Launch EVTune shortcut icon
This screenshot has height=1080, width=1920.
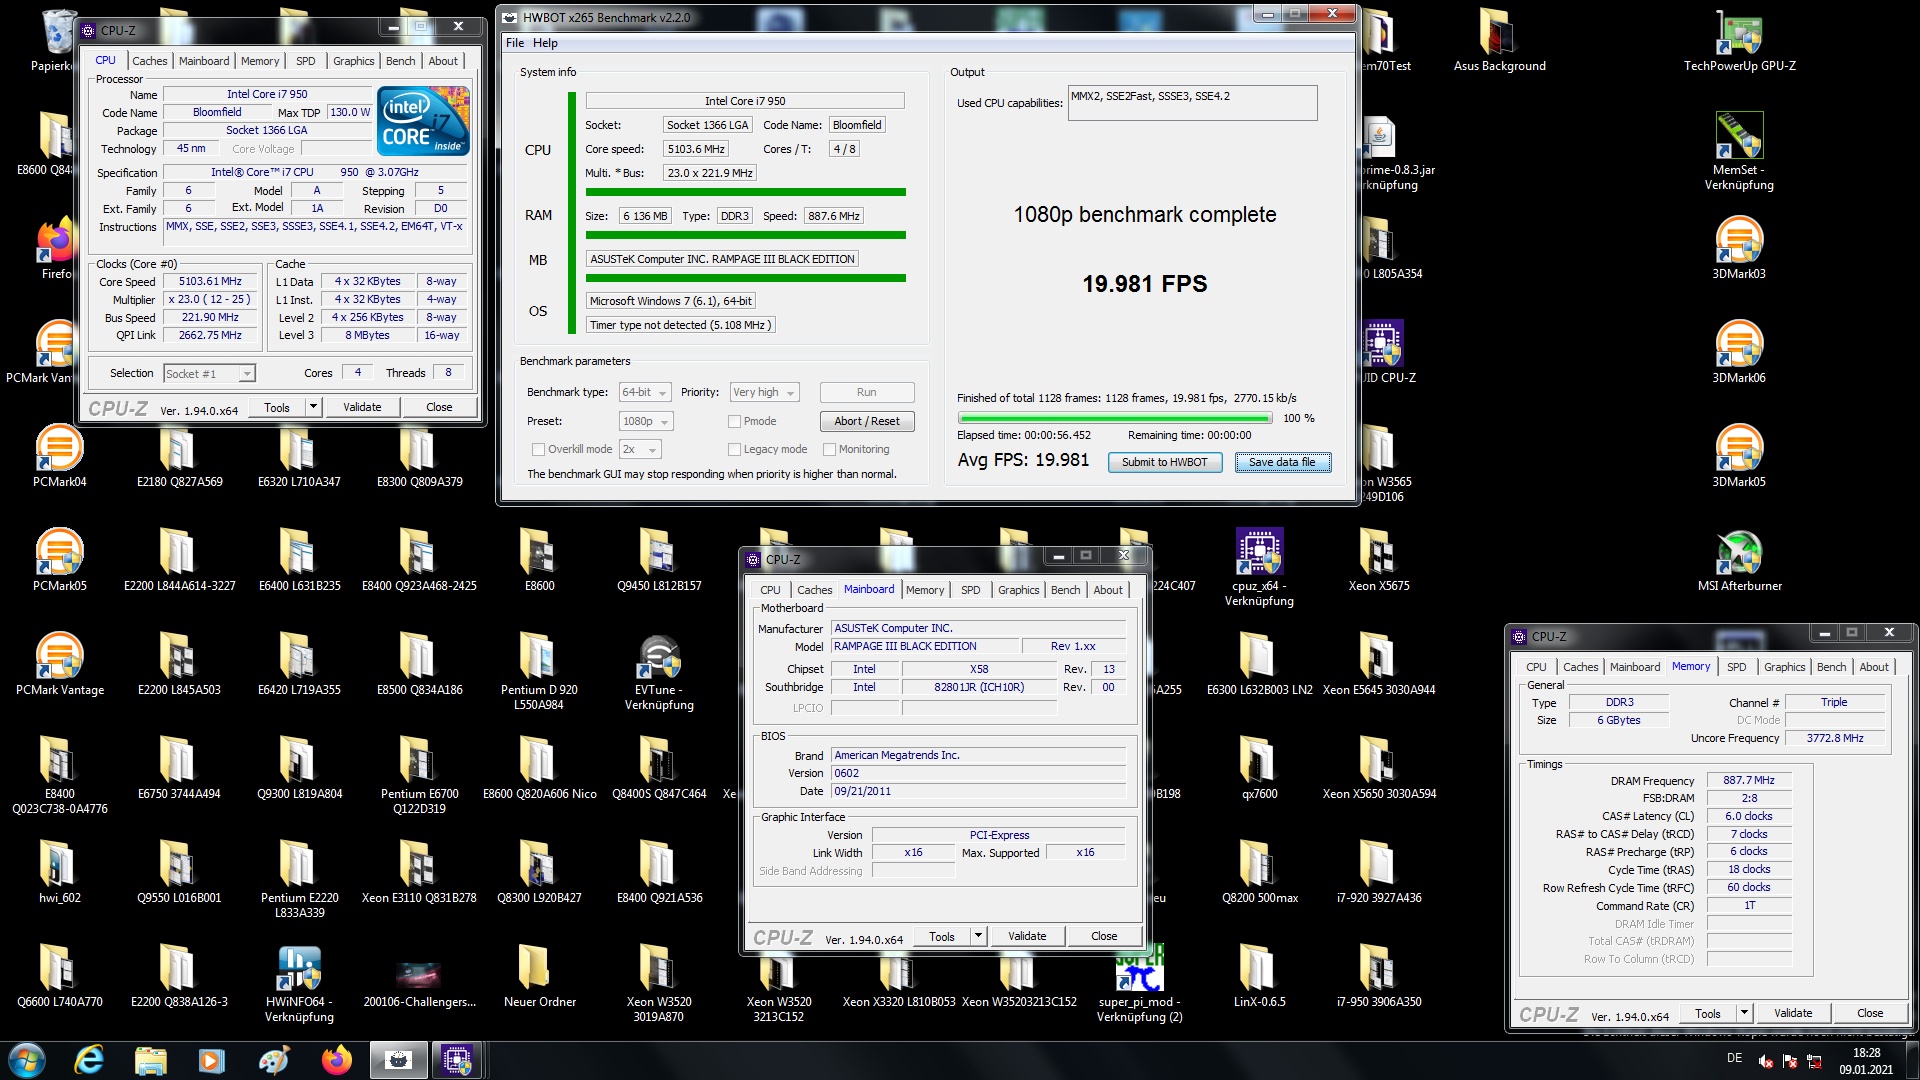pos(659,672)
